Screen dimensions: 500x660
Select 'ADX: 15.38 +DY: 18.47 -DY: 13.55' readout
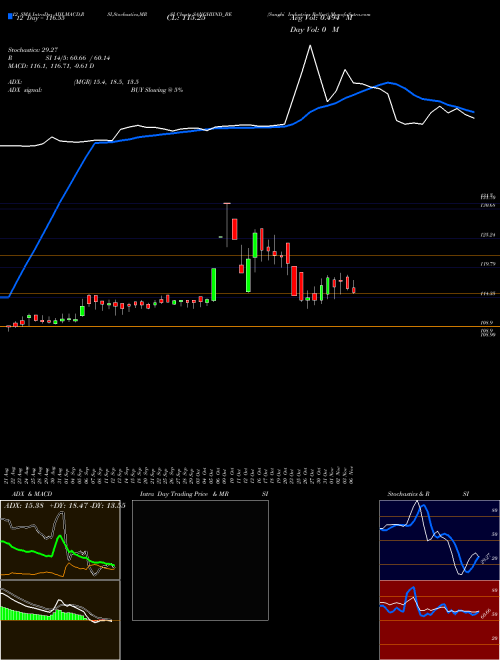(64, 506)
